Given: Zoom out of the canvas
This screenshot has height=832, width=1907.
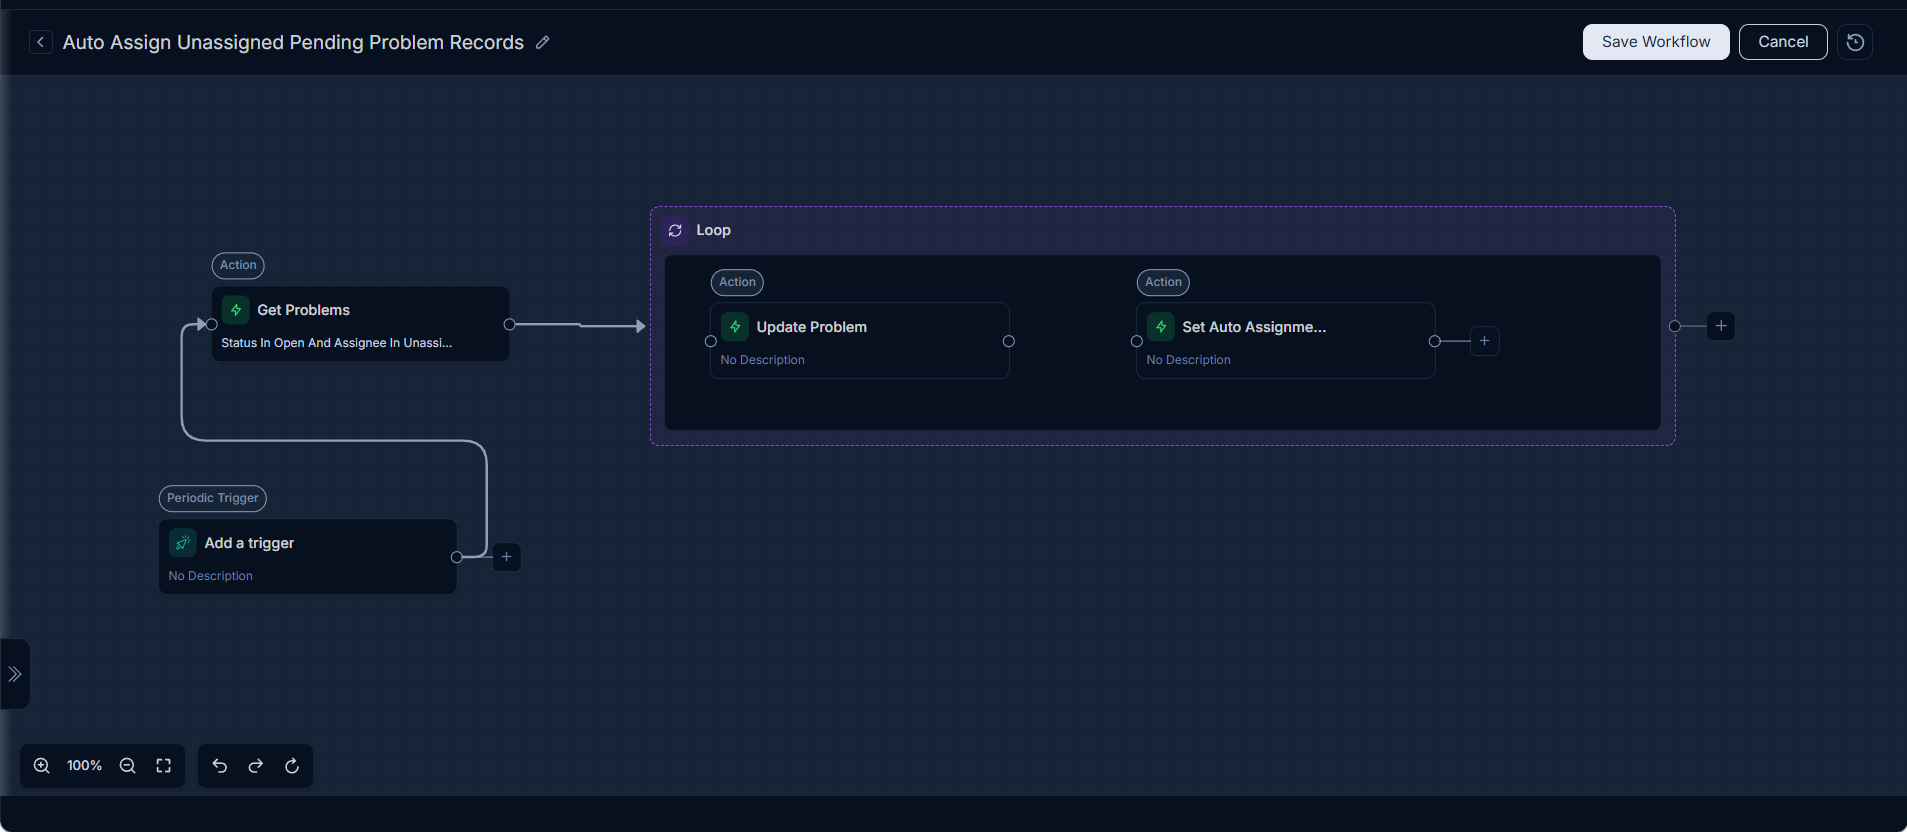Looking at the screenshot, I should pos(128,766).
